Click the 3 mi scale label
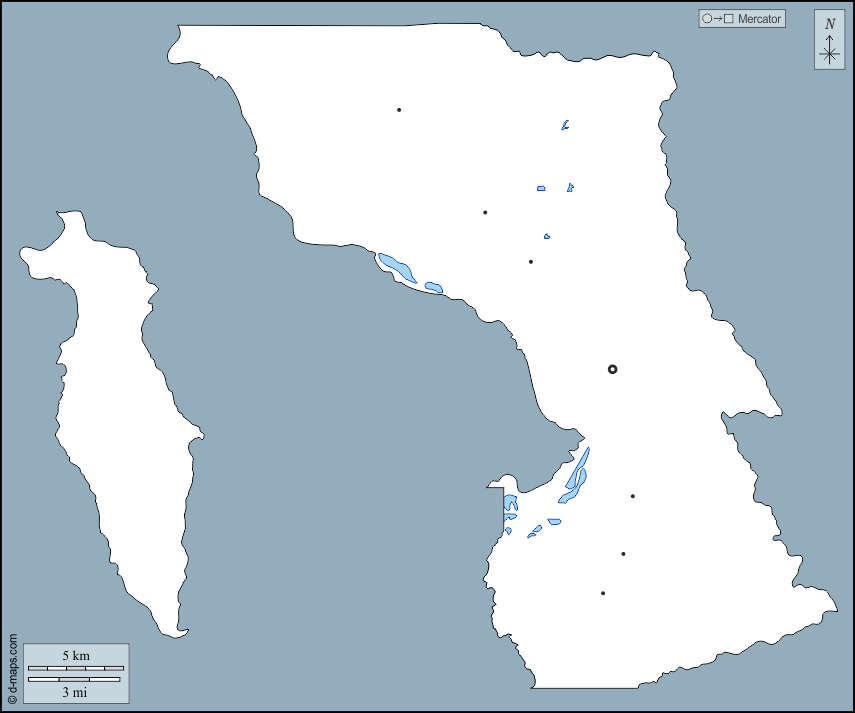The width and height of the screenshot is (855, 713). tap(76, 691)
